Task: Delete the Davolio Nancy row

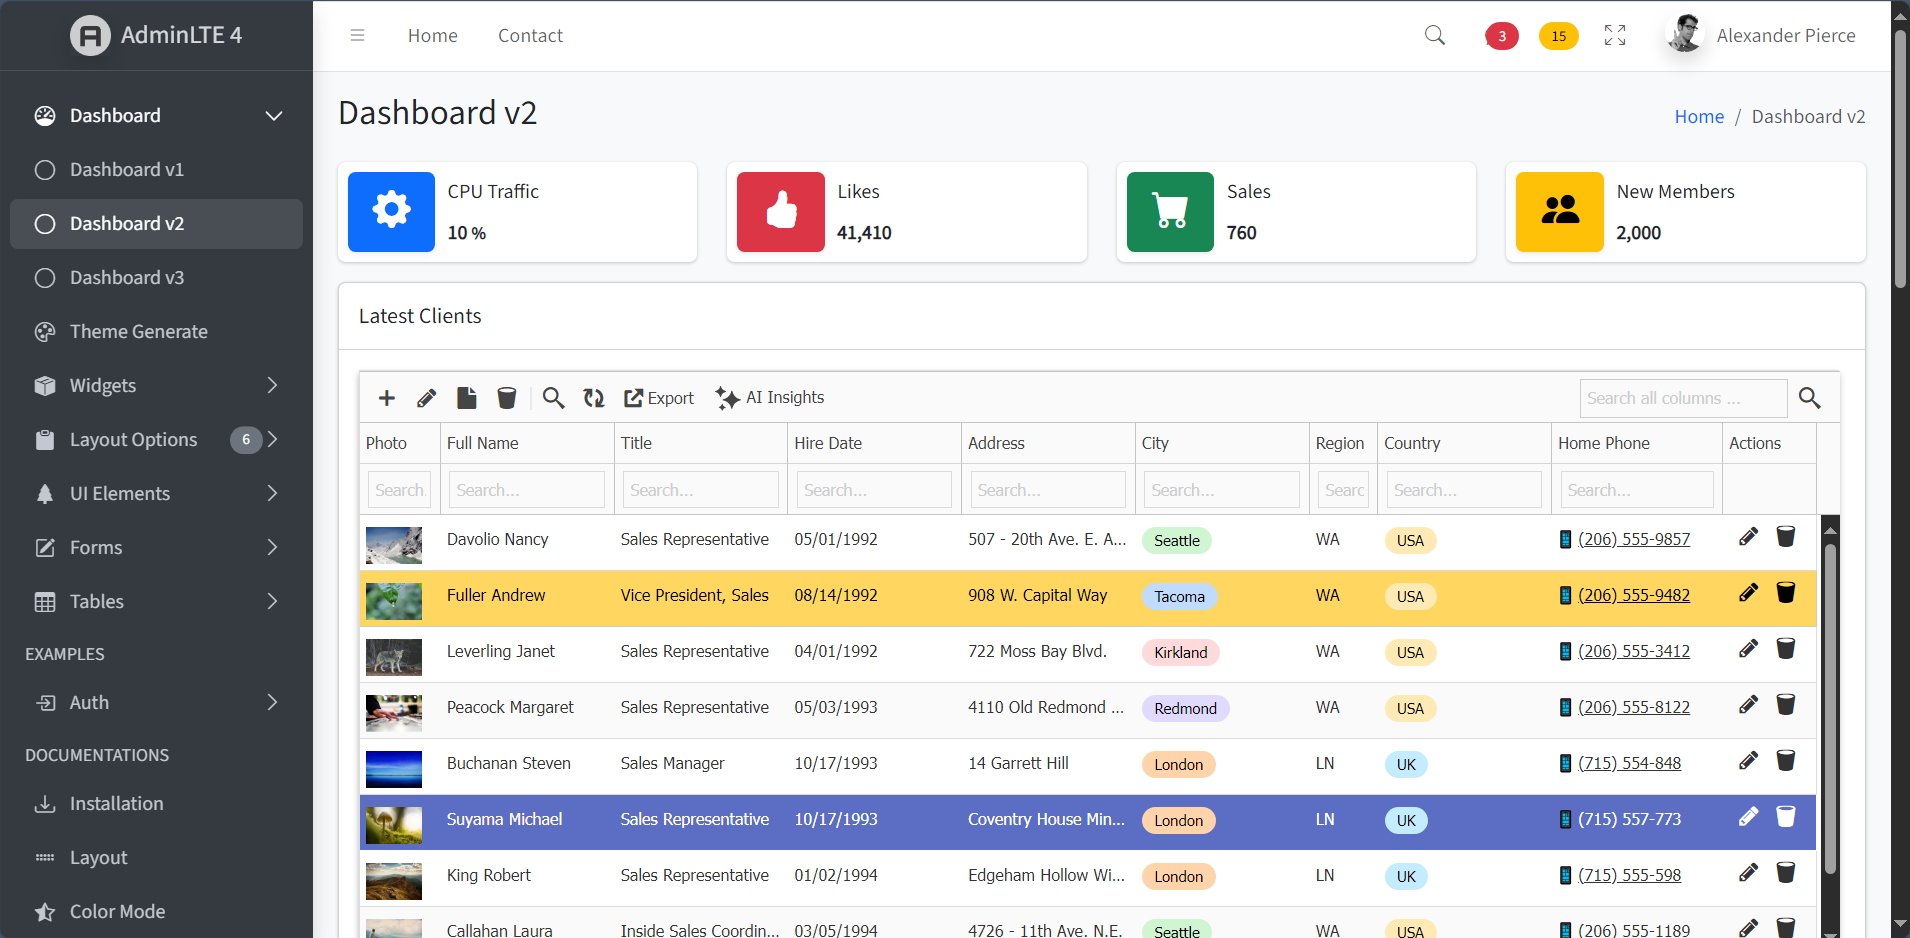Action: pos(1785,537)
